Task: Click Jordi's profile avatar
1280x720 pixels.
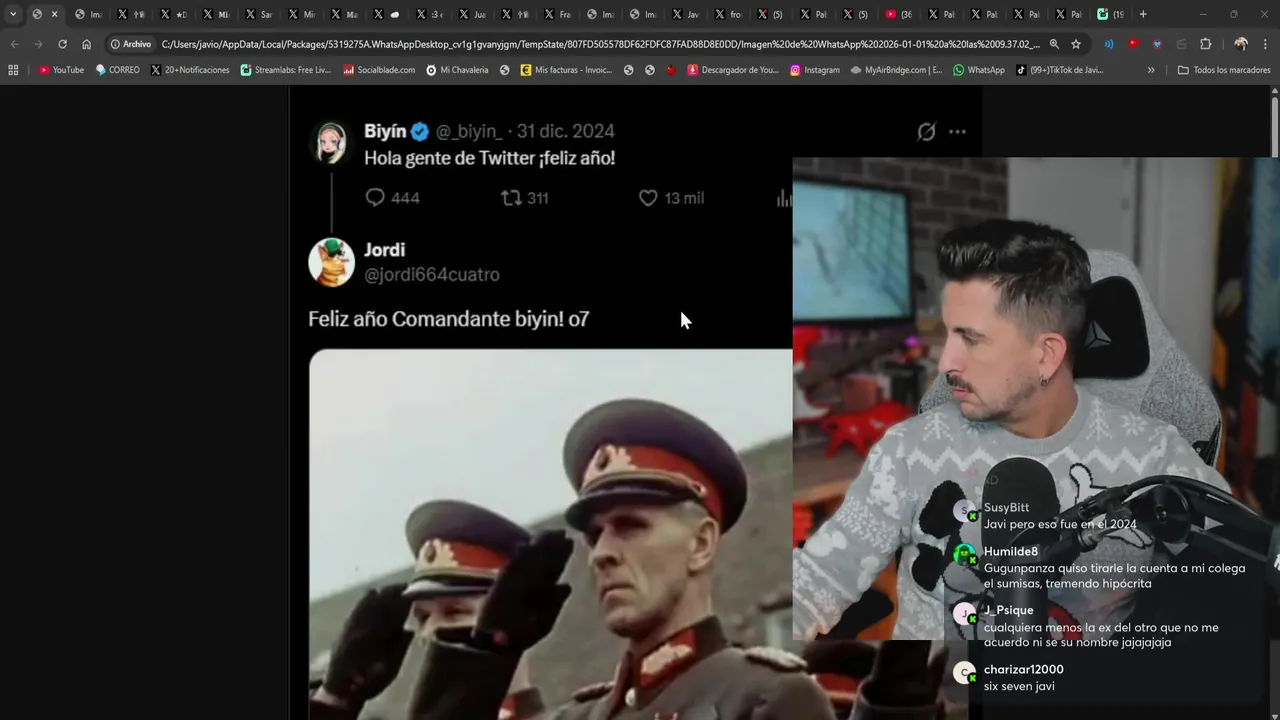Action: pos(331,262)
